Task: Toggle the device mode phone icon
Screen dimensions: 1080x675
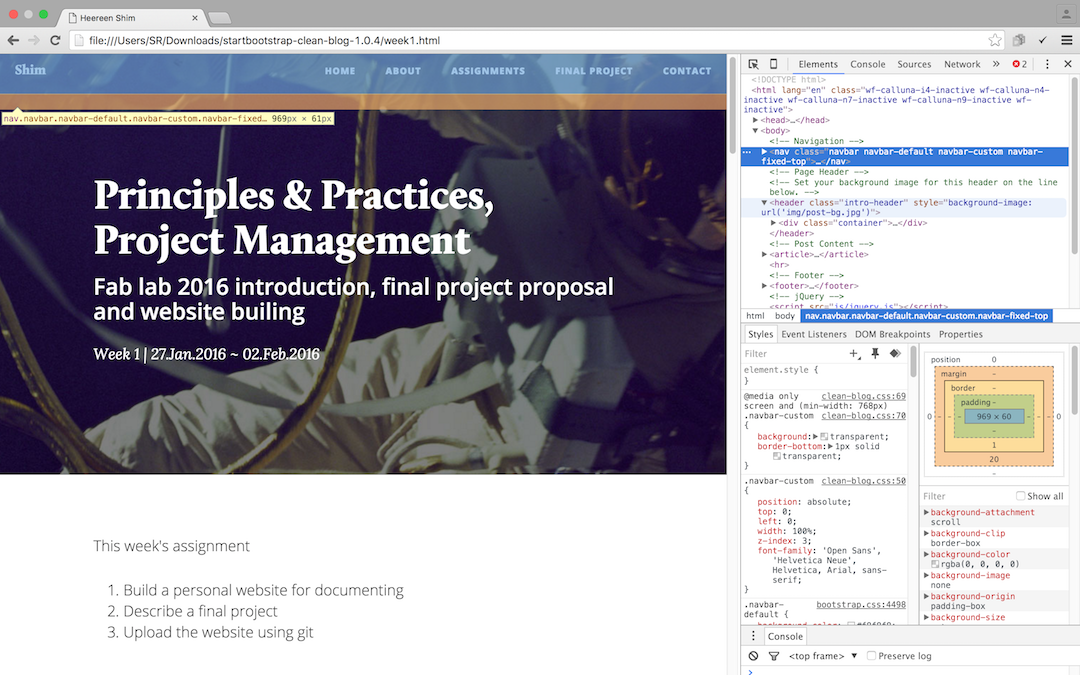Action: coord(773,64)
